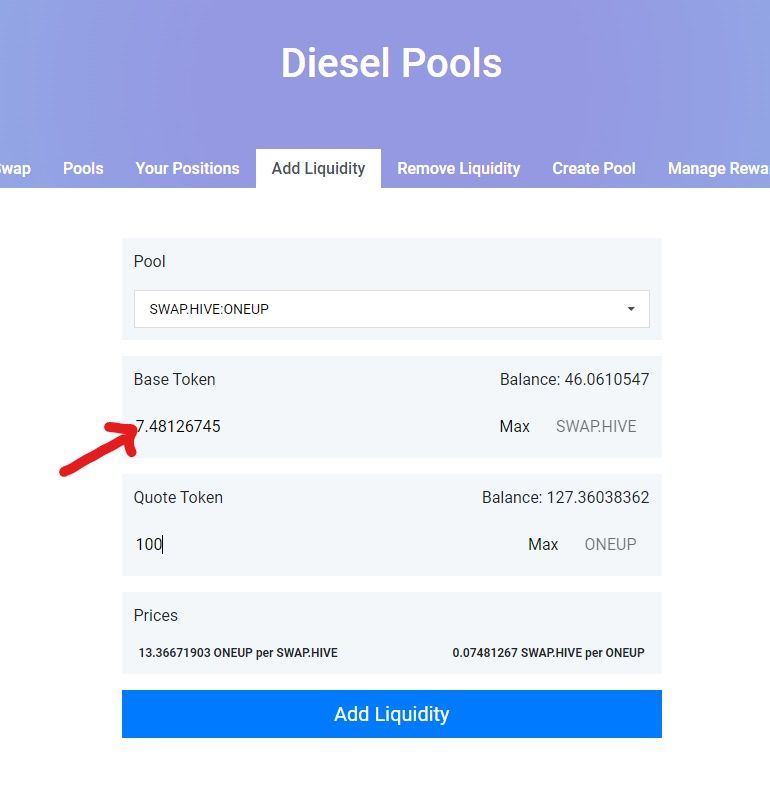Click the Diesel Pools heading
770x808 pixels.
391,63
